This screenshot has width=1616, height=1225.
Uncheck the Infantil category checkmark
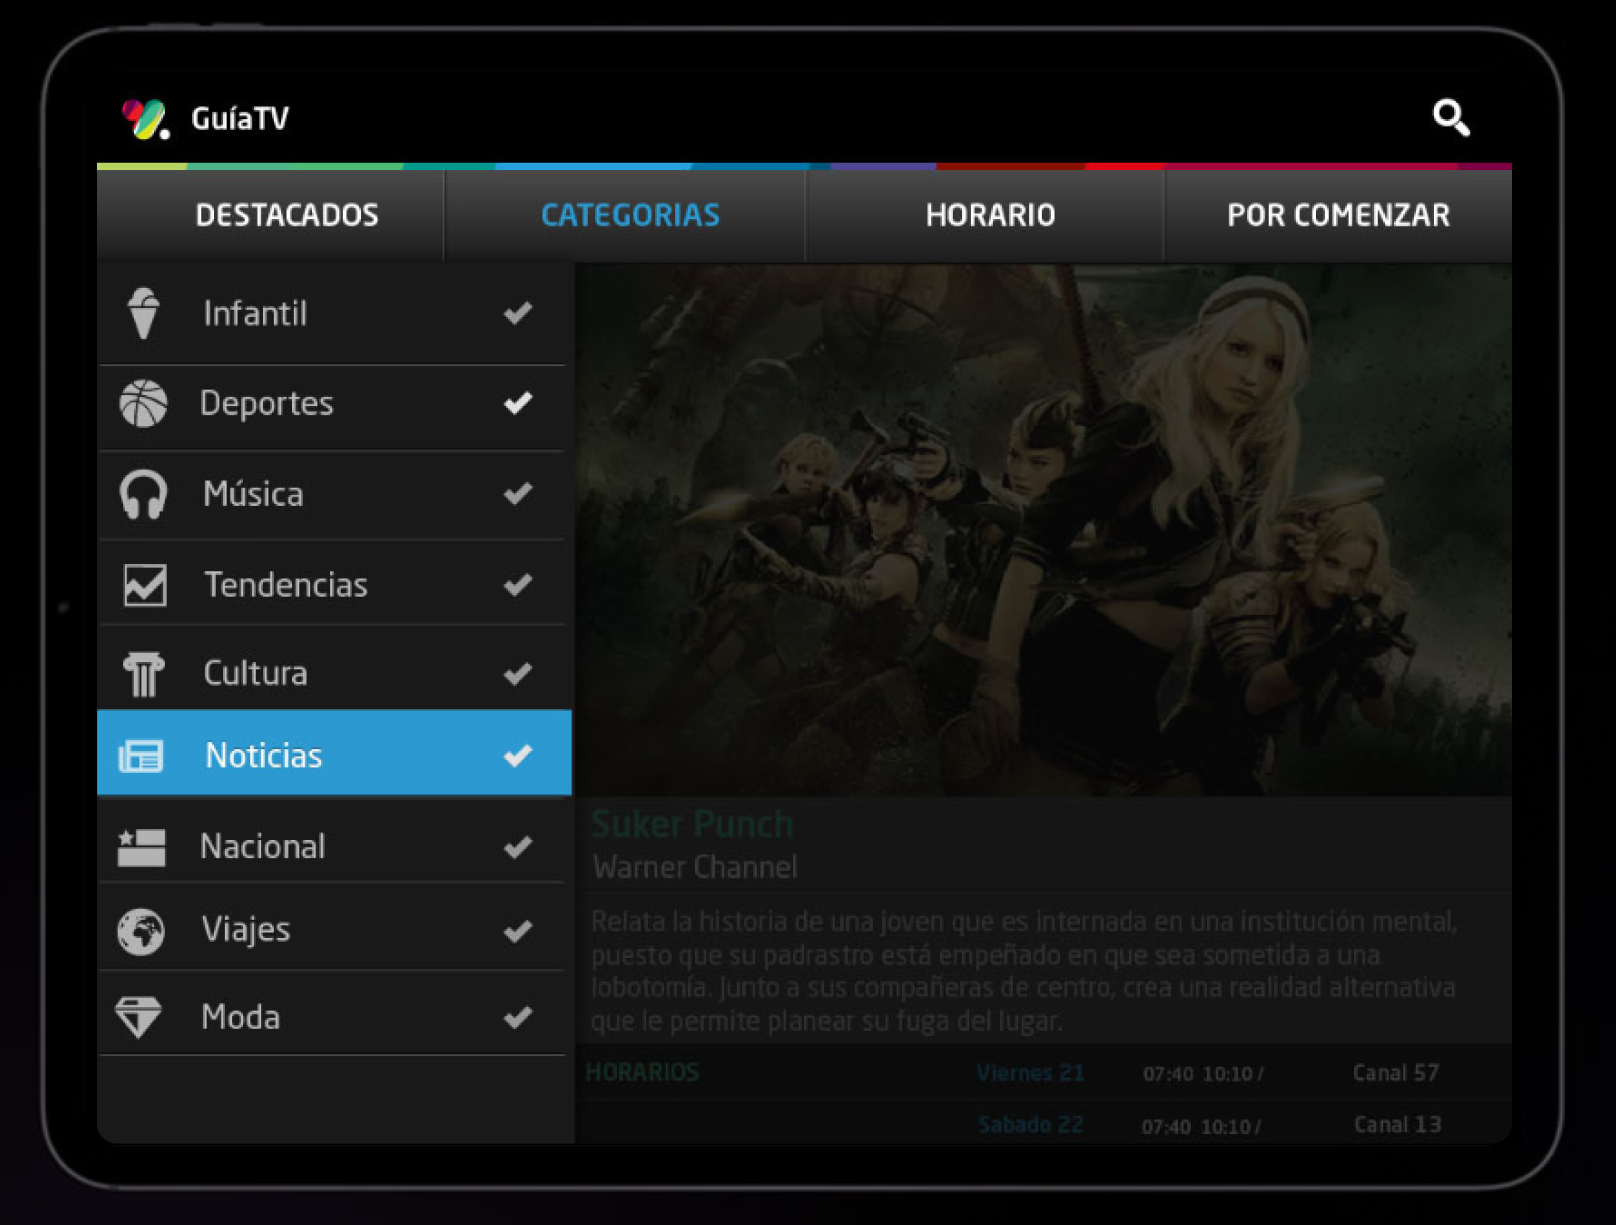click(518, 313)
